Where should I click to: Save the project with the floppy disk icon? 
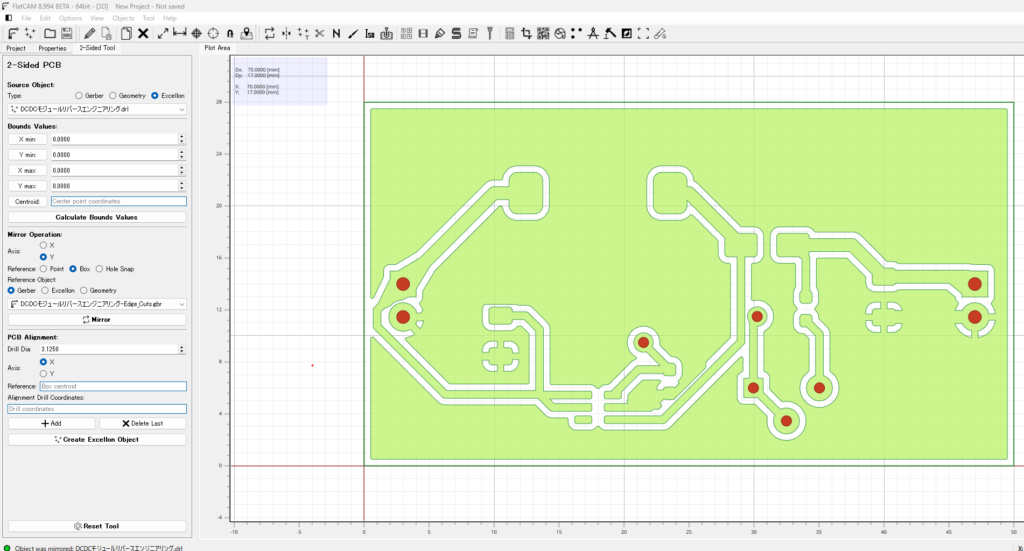pyautogui.click(x=67, y=33)
